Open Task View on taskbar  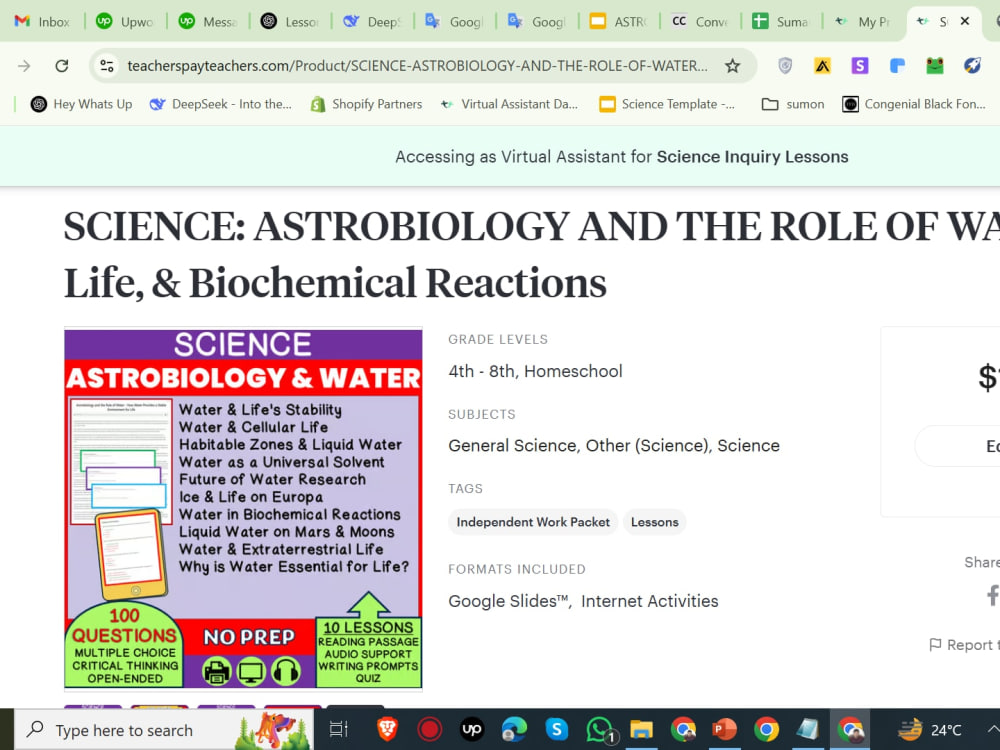click(x=338, y=729)
